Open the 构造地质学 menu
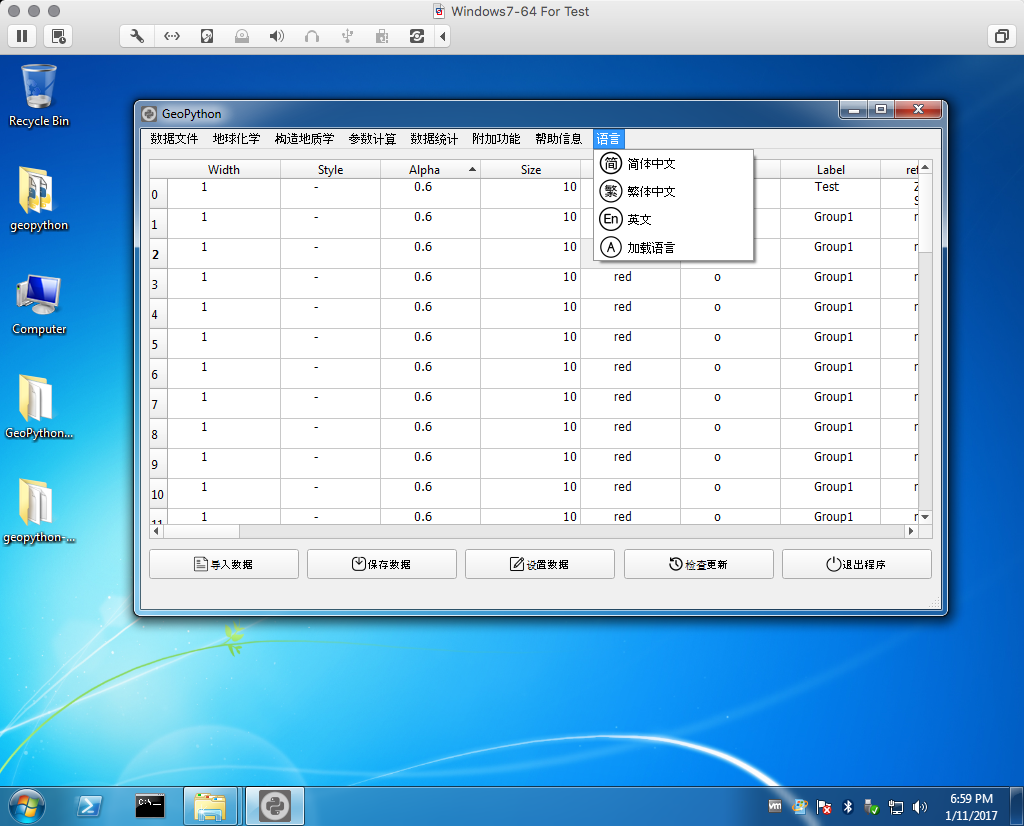The width and height of the screenshot is (1024, 826). pyautogui.click(x=304, y=138)
